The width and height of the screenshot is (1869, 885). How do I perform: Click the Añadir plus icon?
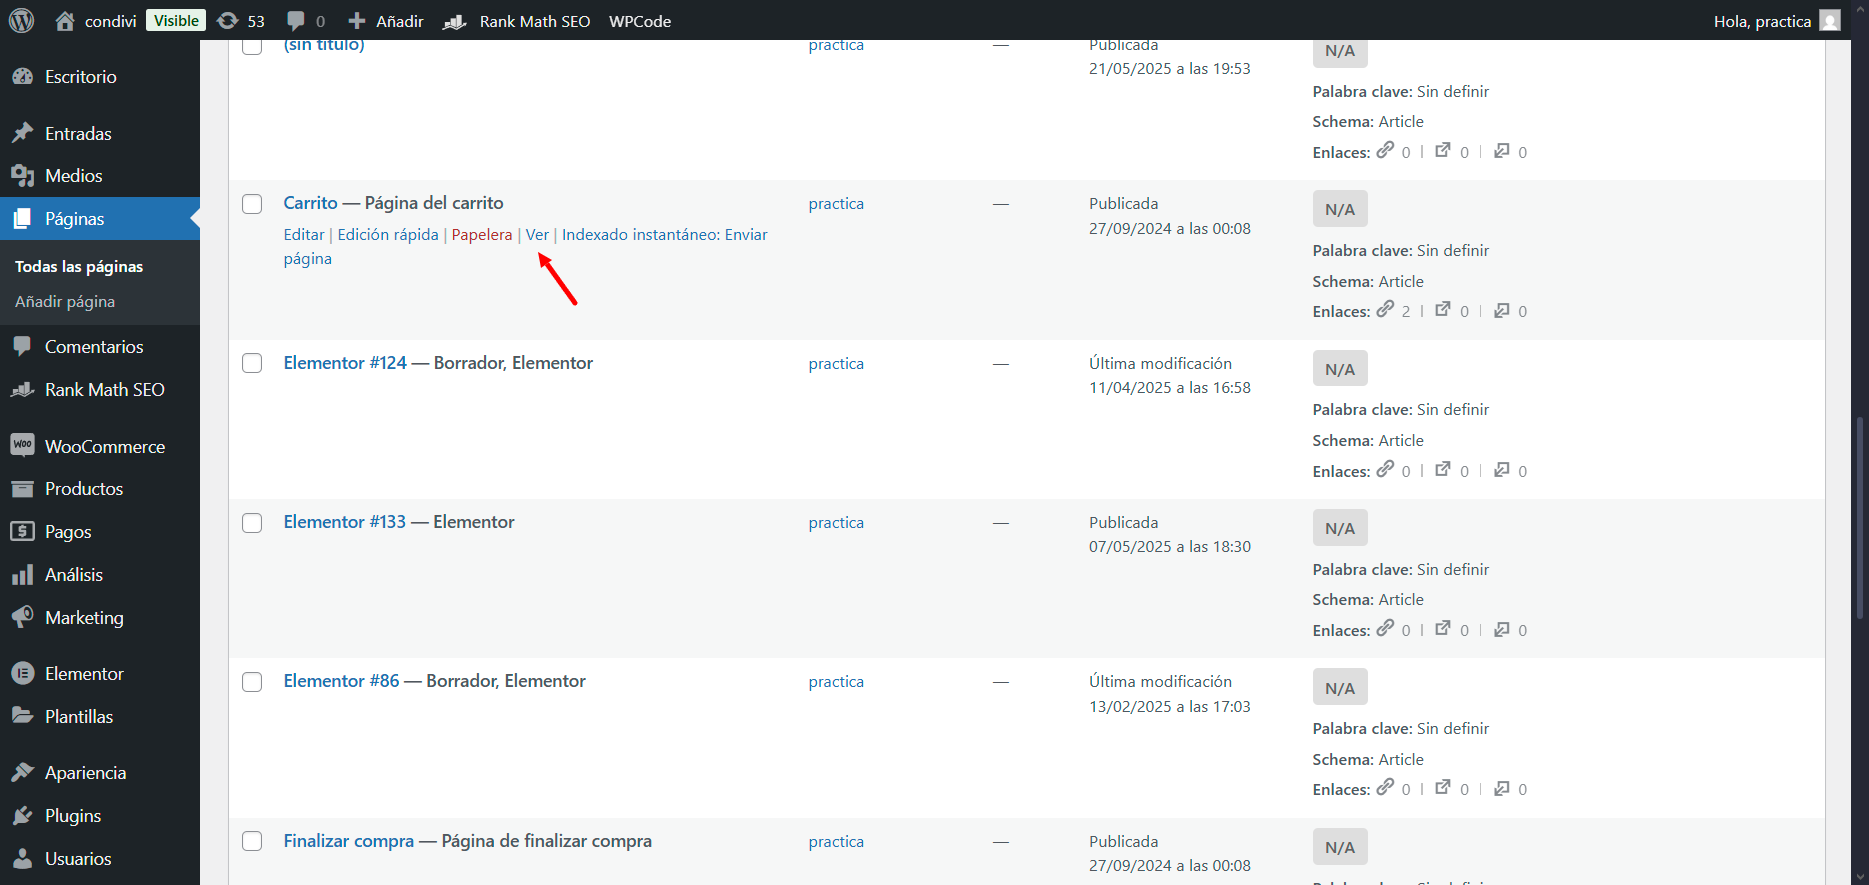coord(356,21)
